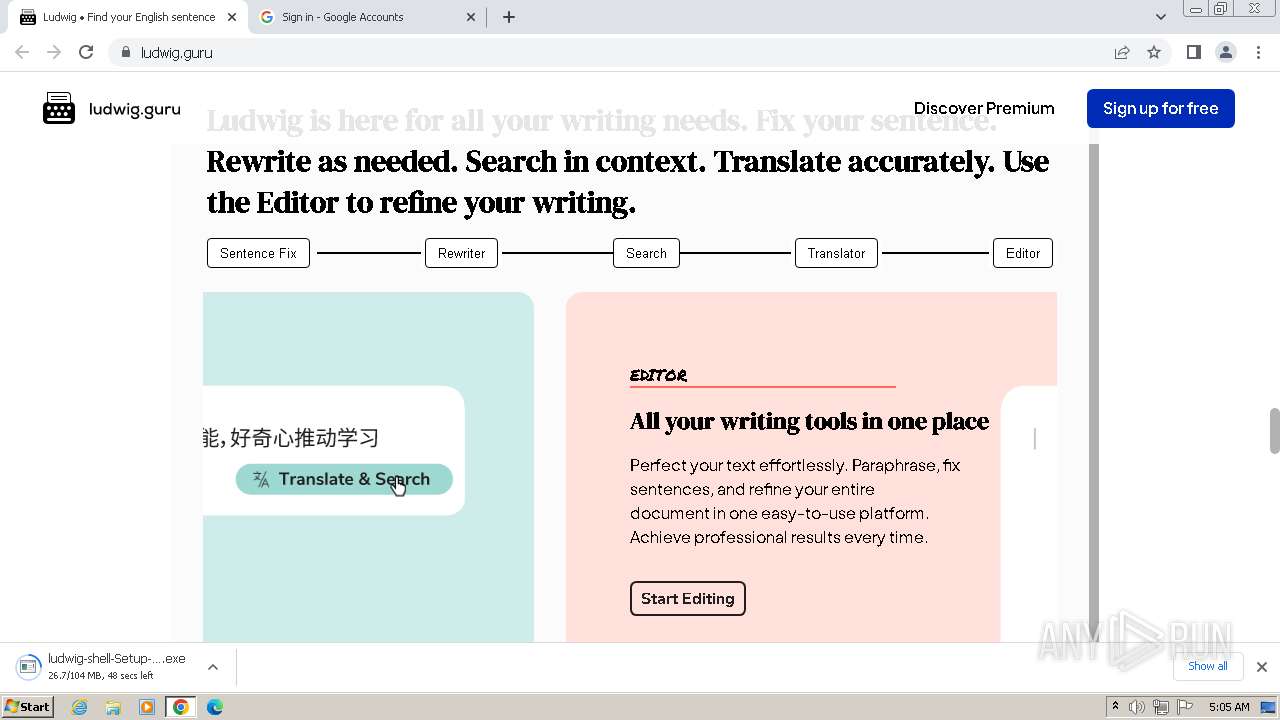Image resolution: width=1280 pixels, height=720 pixels.
Task: Bookmark this page with the star icon
Action: click(1154, 52)
